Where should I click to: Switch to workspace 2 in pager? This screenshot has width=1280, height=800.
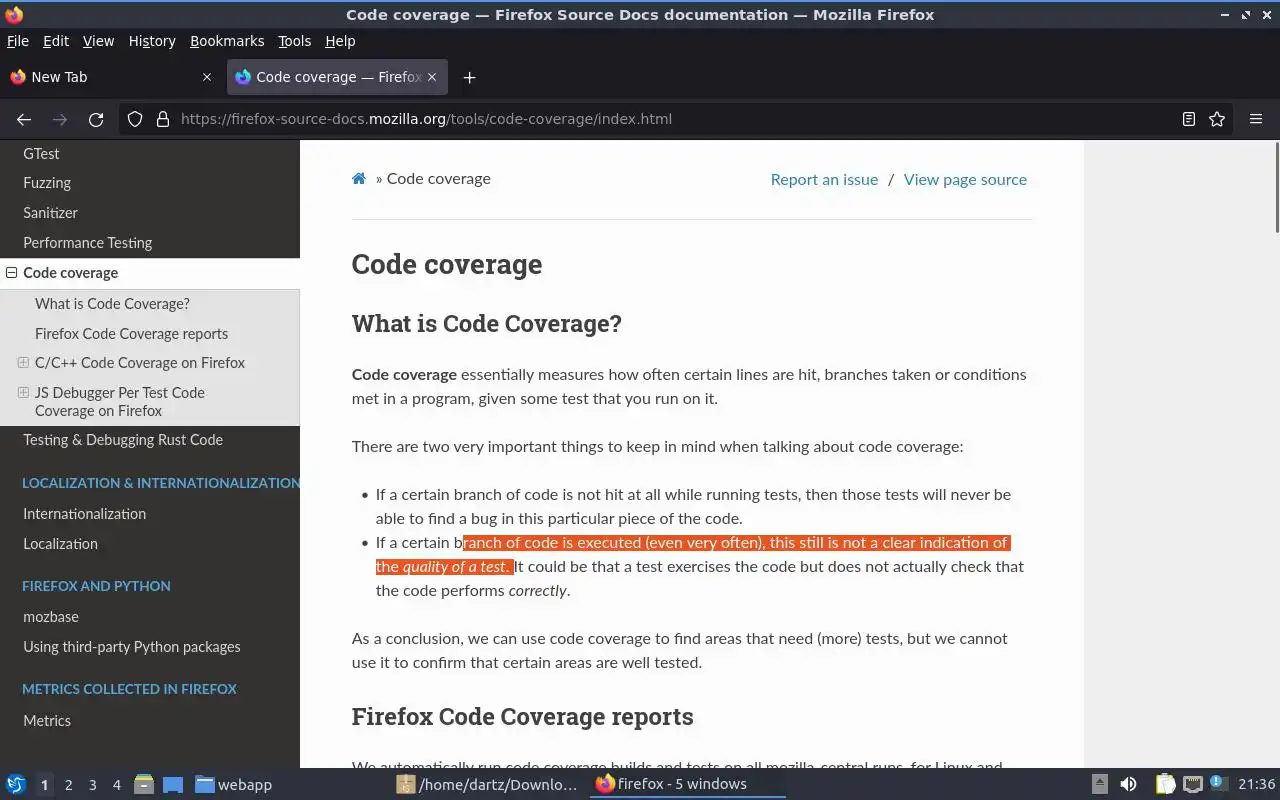click(x=68, y=785)
